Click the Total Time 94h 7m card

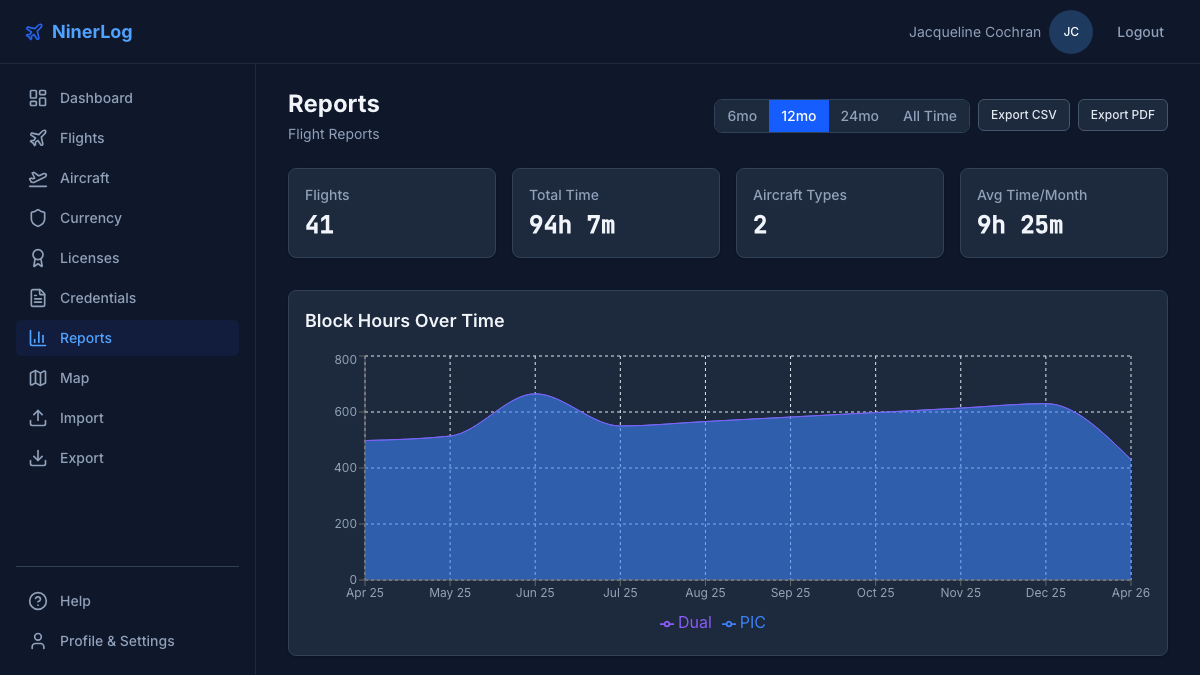(616, 213)
